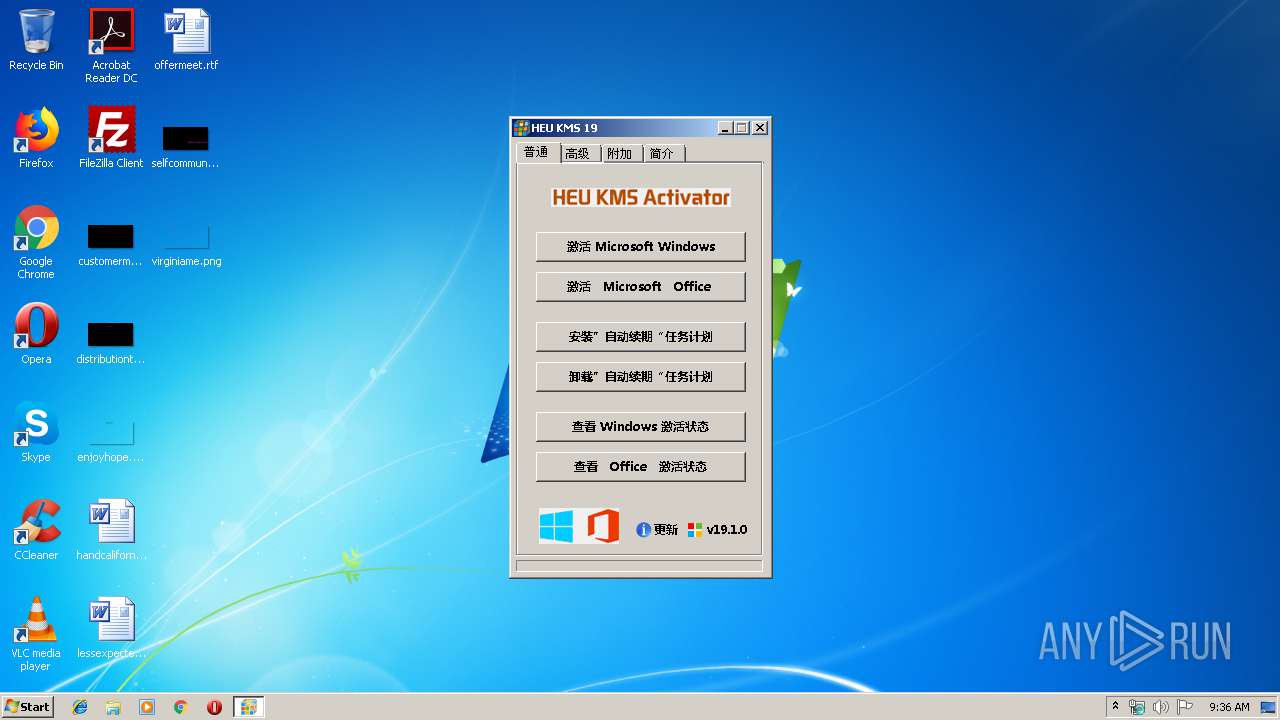This screenshot has width=1280, height=720.
Task: Open handcaliforn... Word document
Action: 111,530
